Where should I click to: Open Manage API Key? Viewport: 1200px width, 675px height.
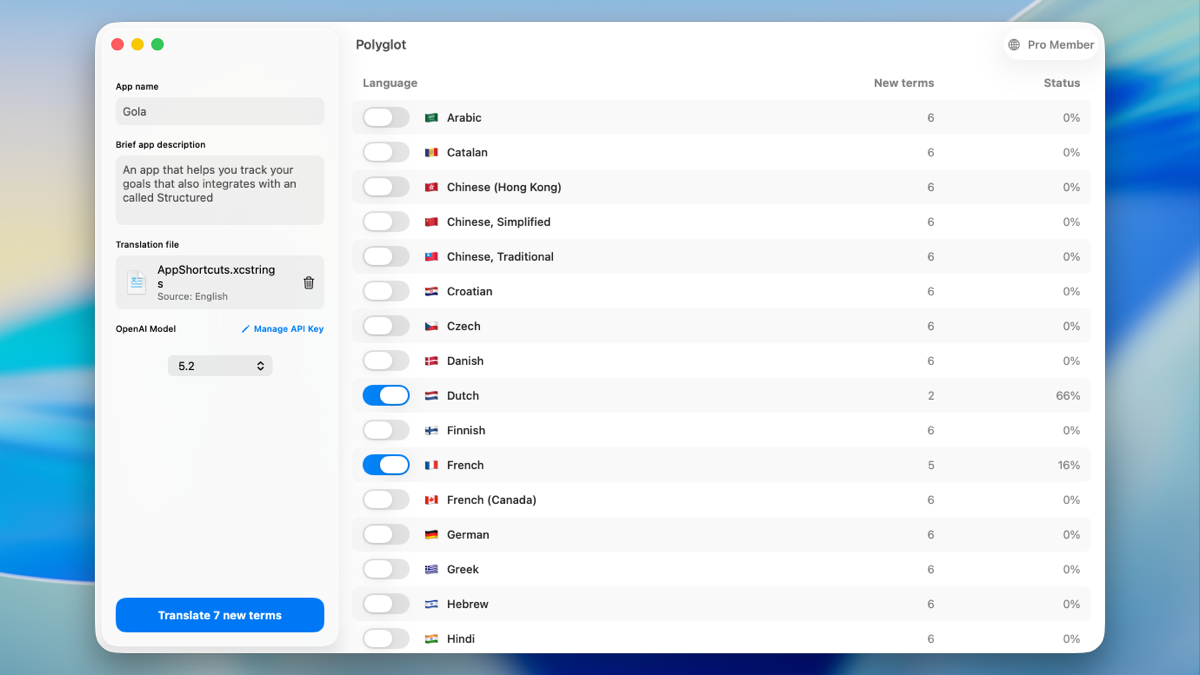288,328
